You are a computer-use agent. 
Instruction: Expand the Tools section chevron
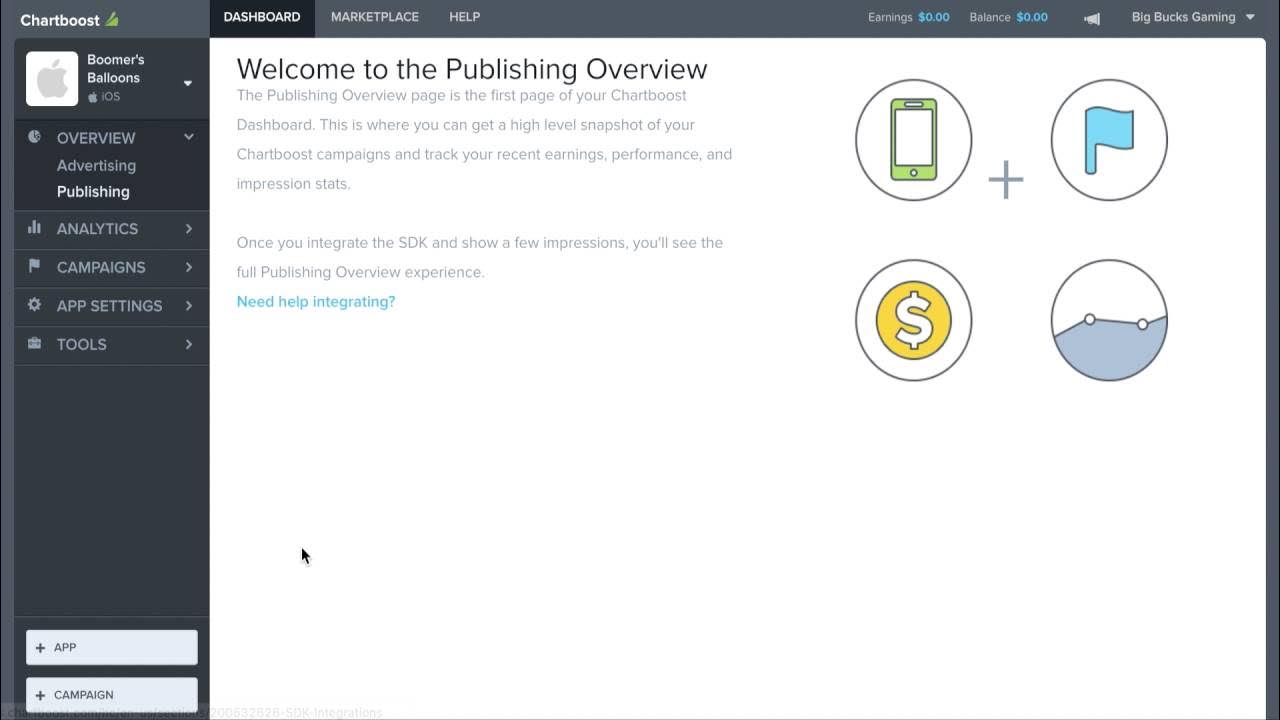click(x=189, y=344)
